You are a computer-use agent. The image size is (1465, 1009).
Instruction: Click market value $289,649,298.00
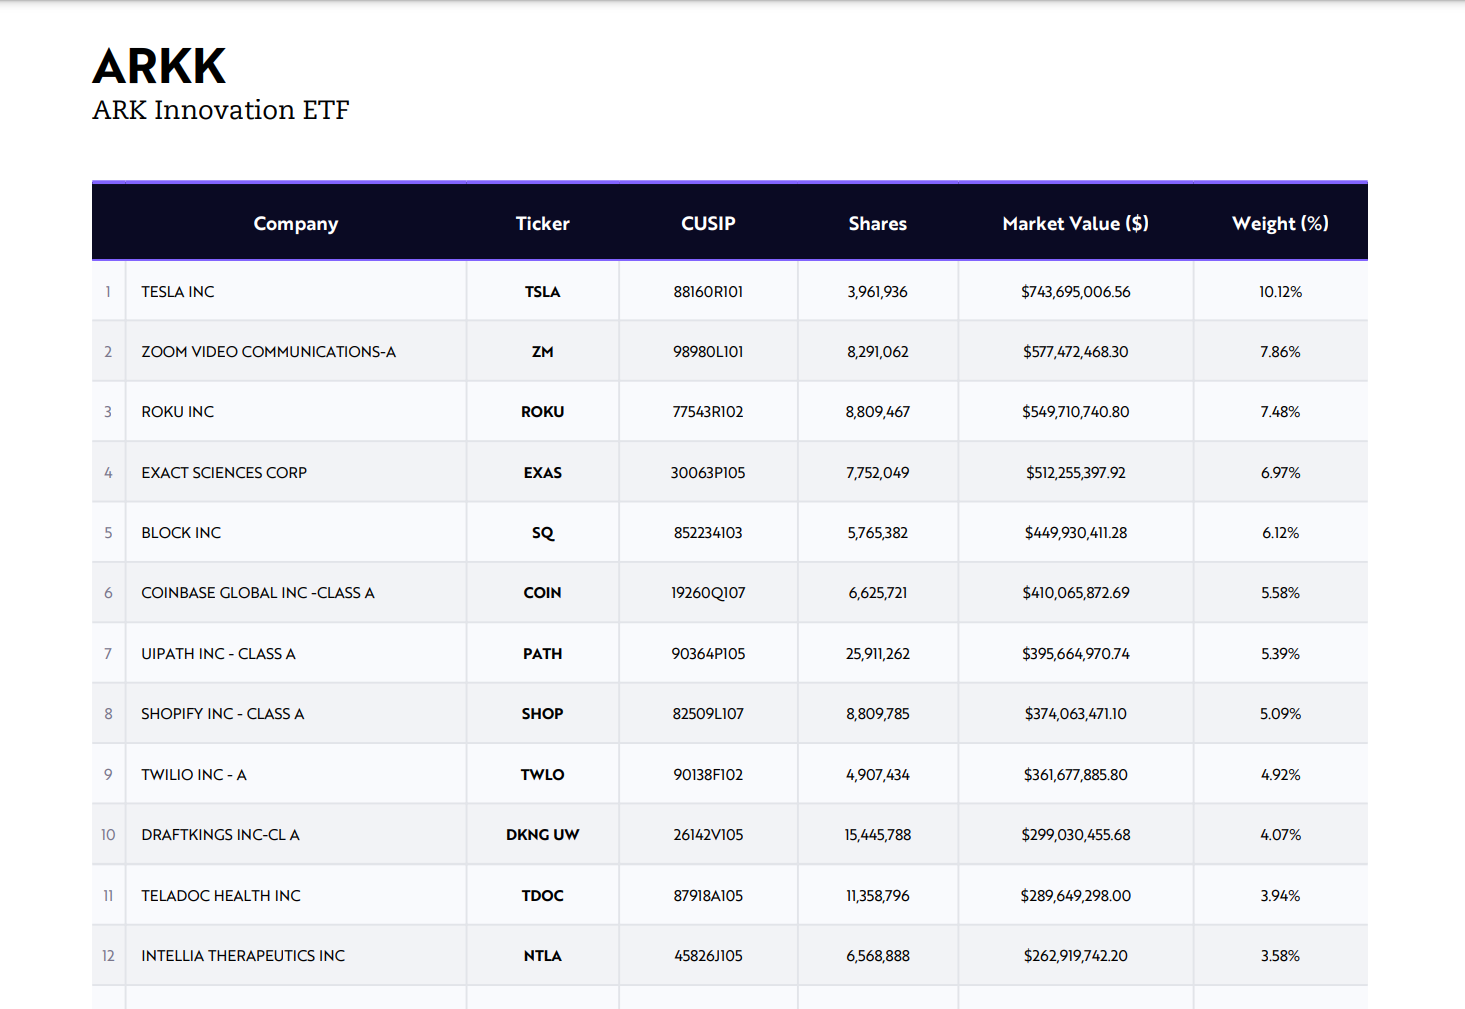(1076, 896)
